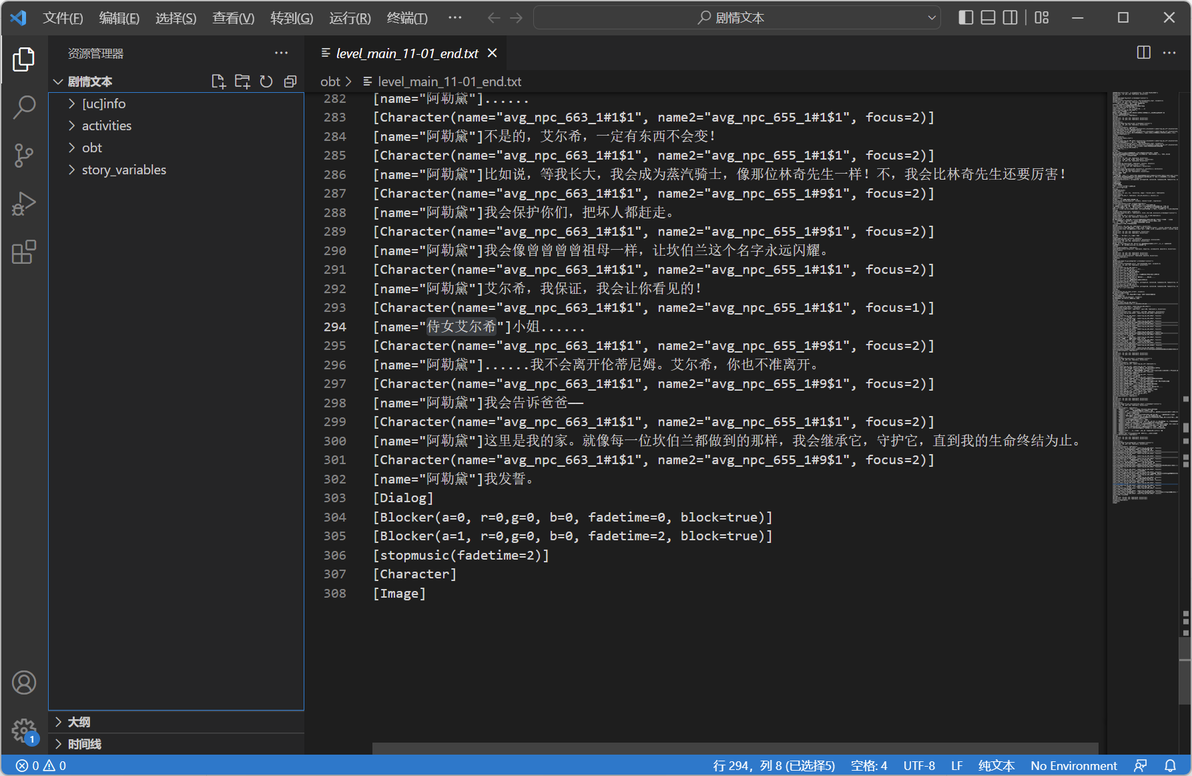The height and width of the screenshot is (776, 1192).
Task: Open the 终端(T) menu
Action: (407, 17)
